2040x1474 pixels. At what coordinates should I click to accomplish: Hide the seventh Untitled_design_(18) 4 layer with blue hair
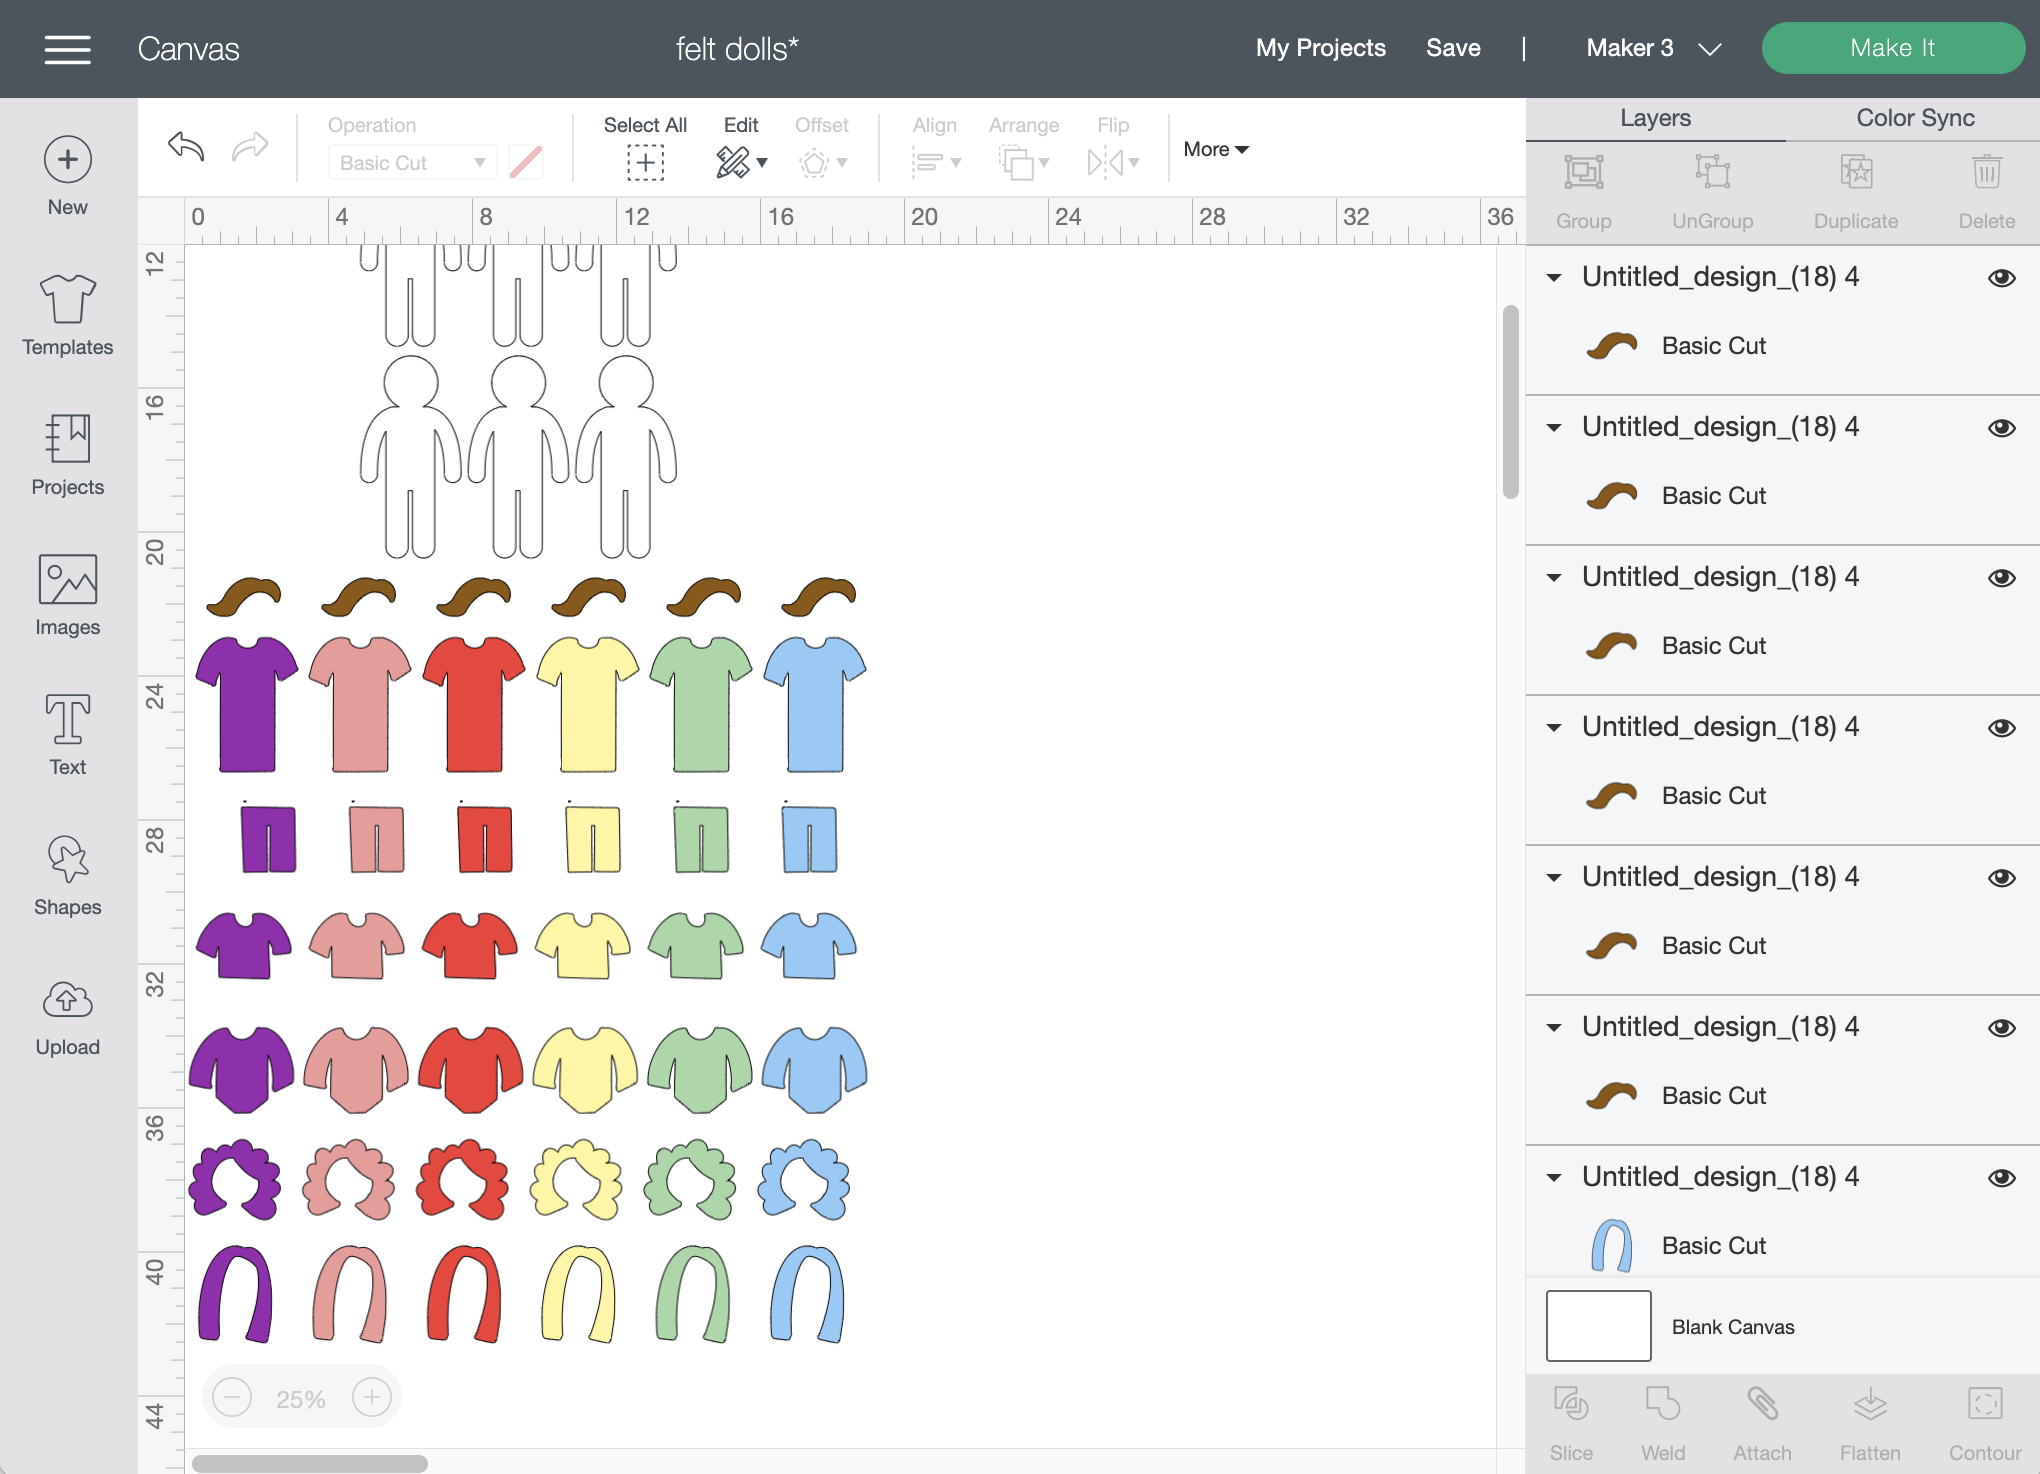pyautogui.click(x=2002, y=1178)
